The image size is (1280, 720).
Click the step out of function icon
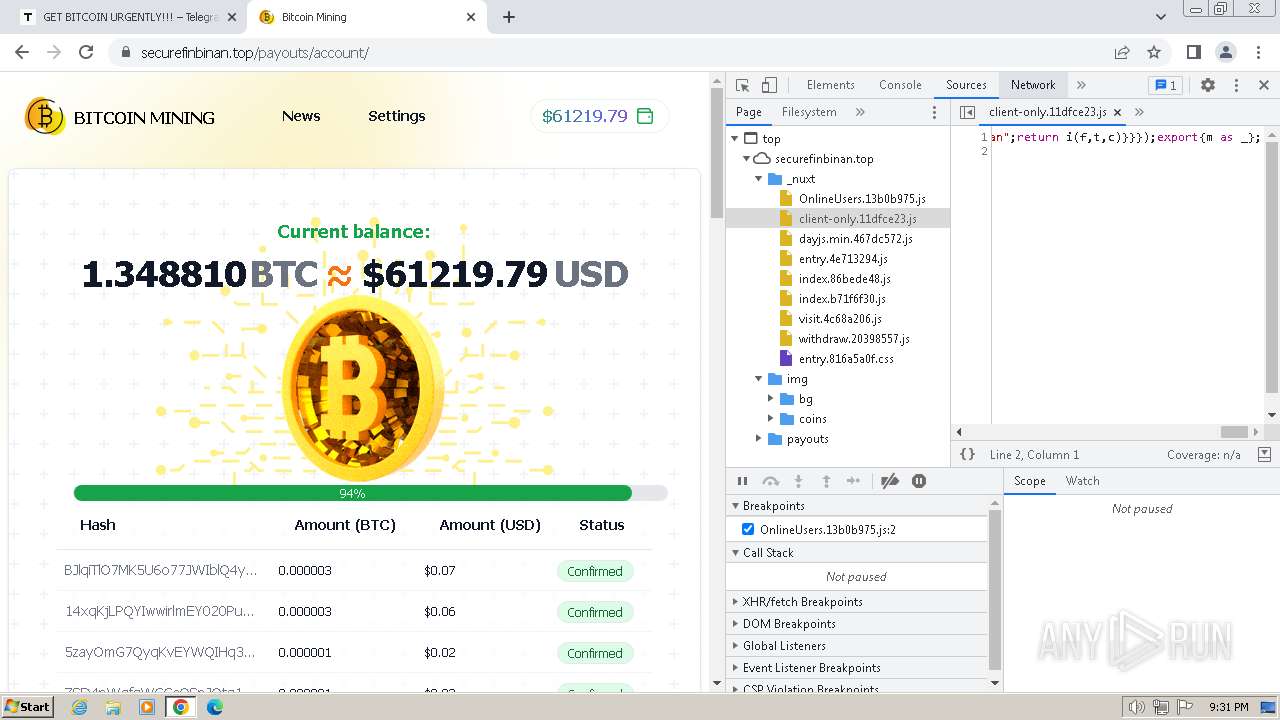[826, 481]
